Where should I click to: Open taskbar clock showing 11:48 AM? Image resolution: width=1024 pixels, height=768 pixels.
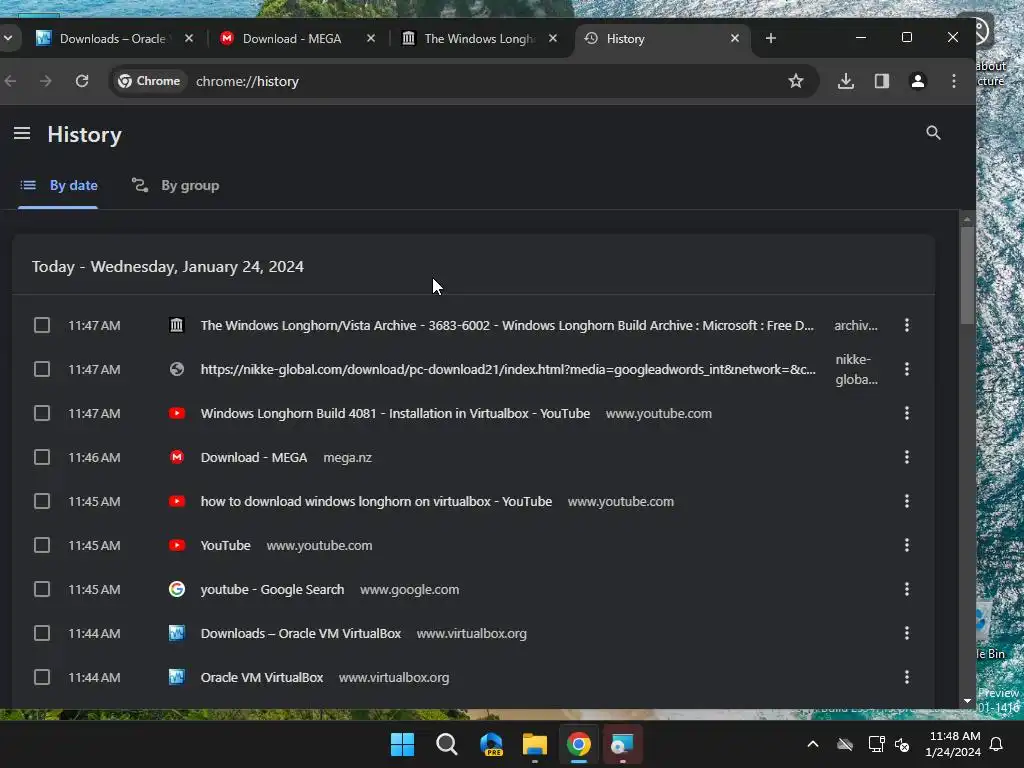953,744
